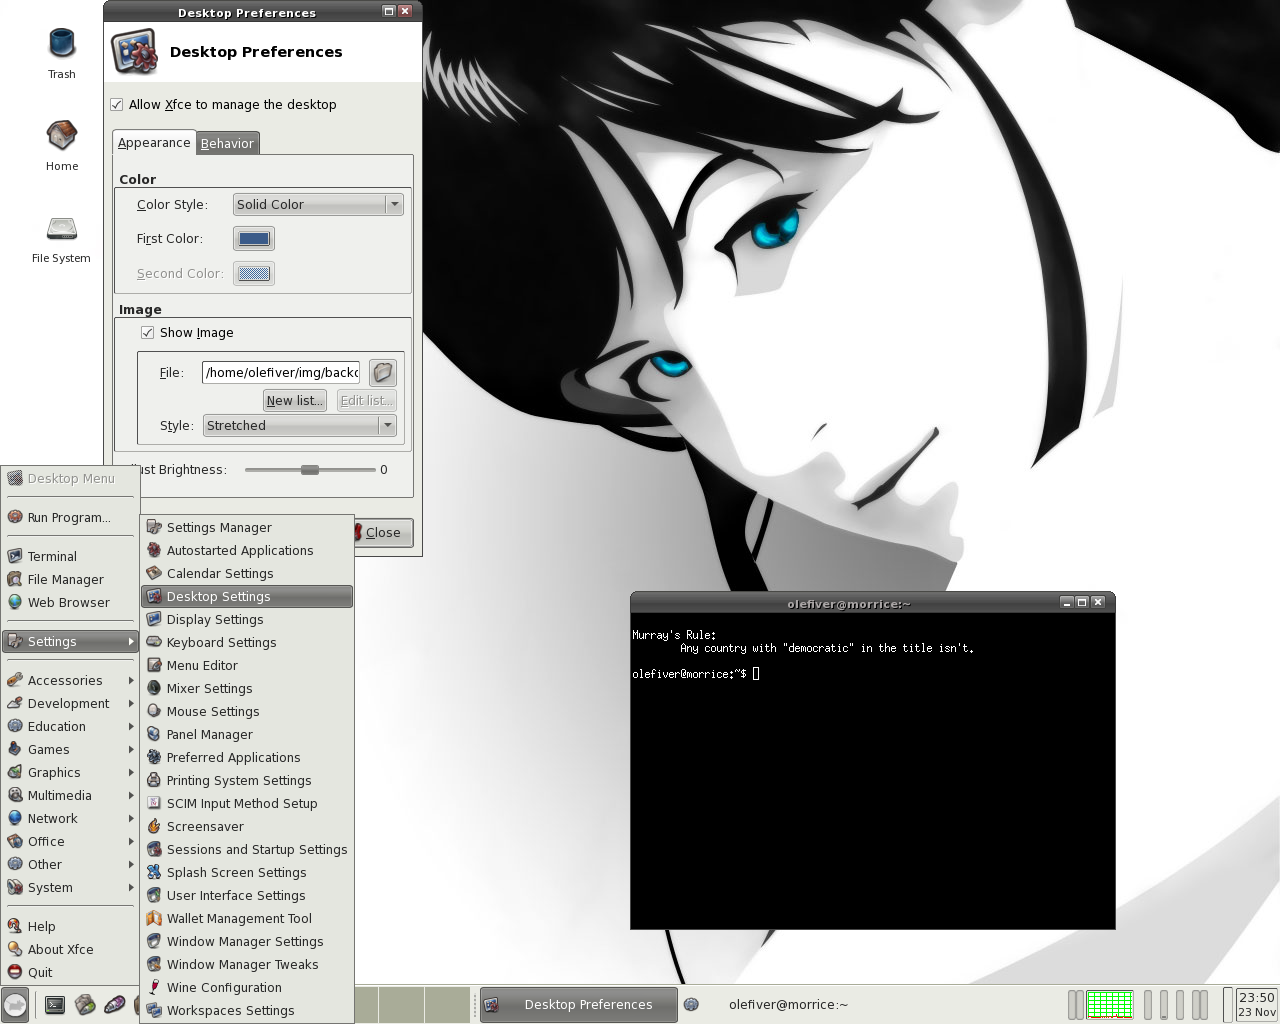The image size is (1280, 1024).
Task: Click the New list... button
Action: tap(295, 400)
